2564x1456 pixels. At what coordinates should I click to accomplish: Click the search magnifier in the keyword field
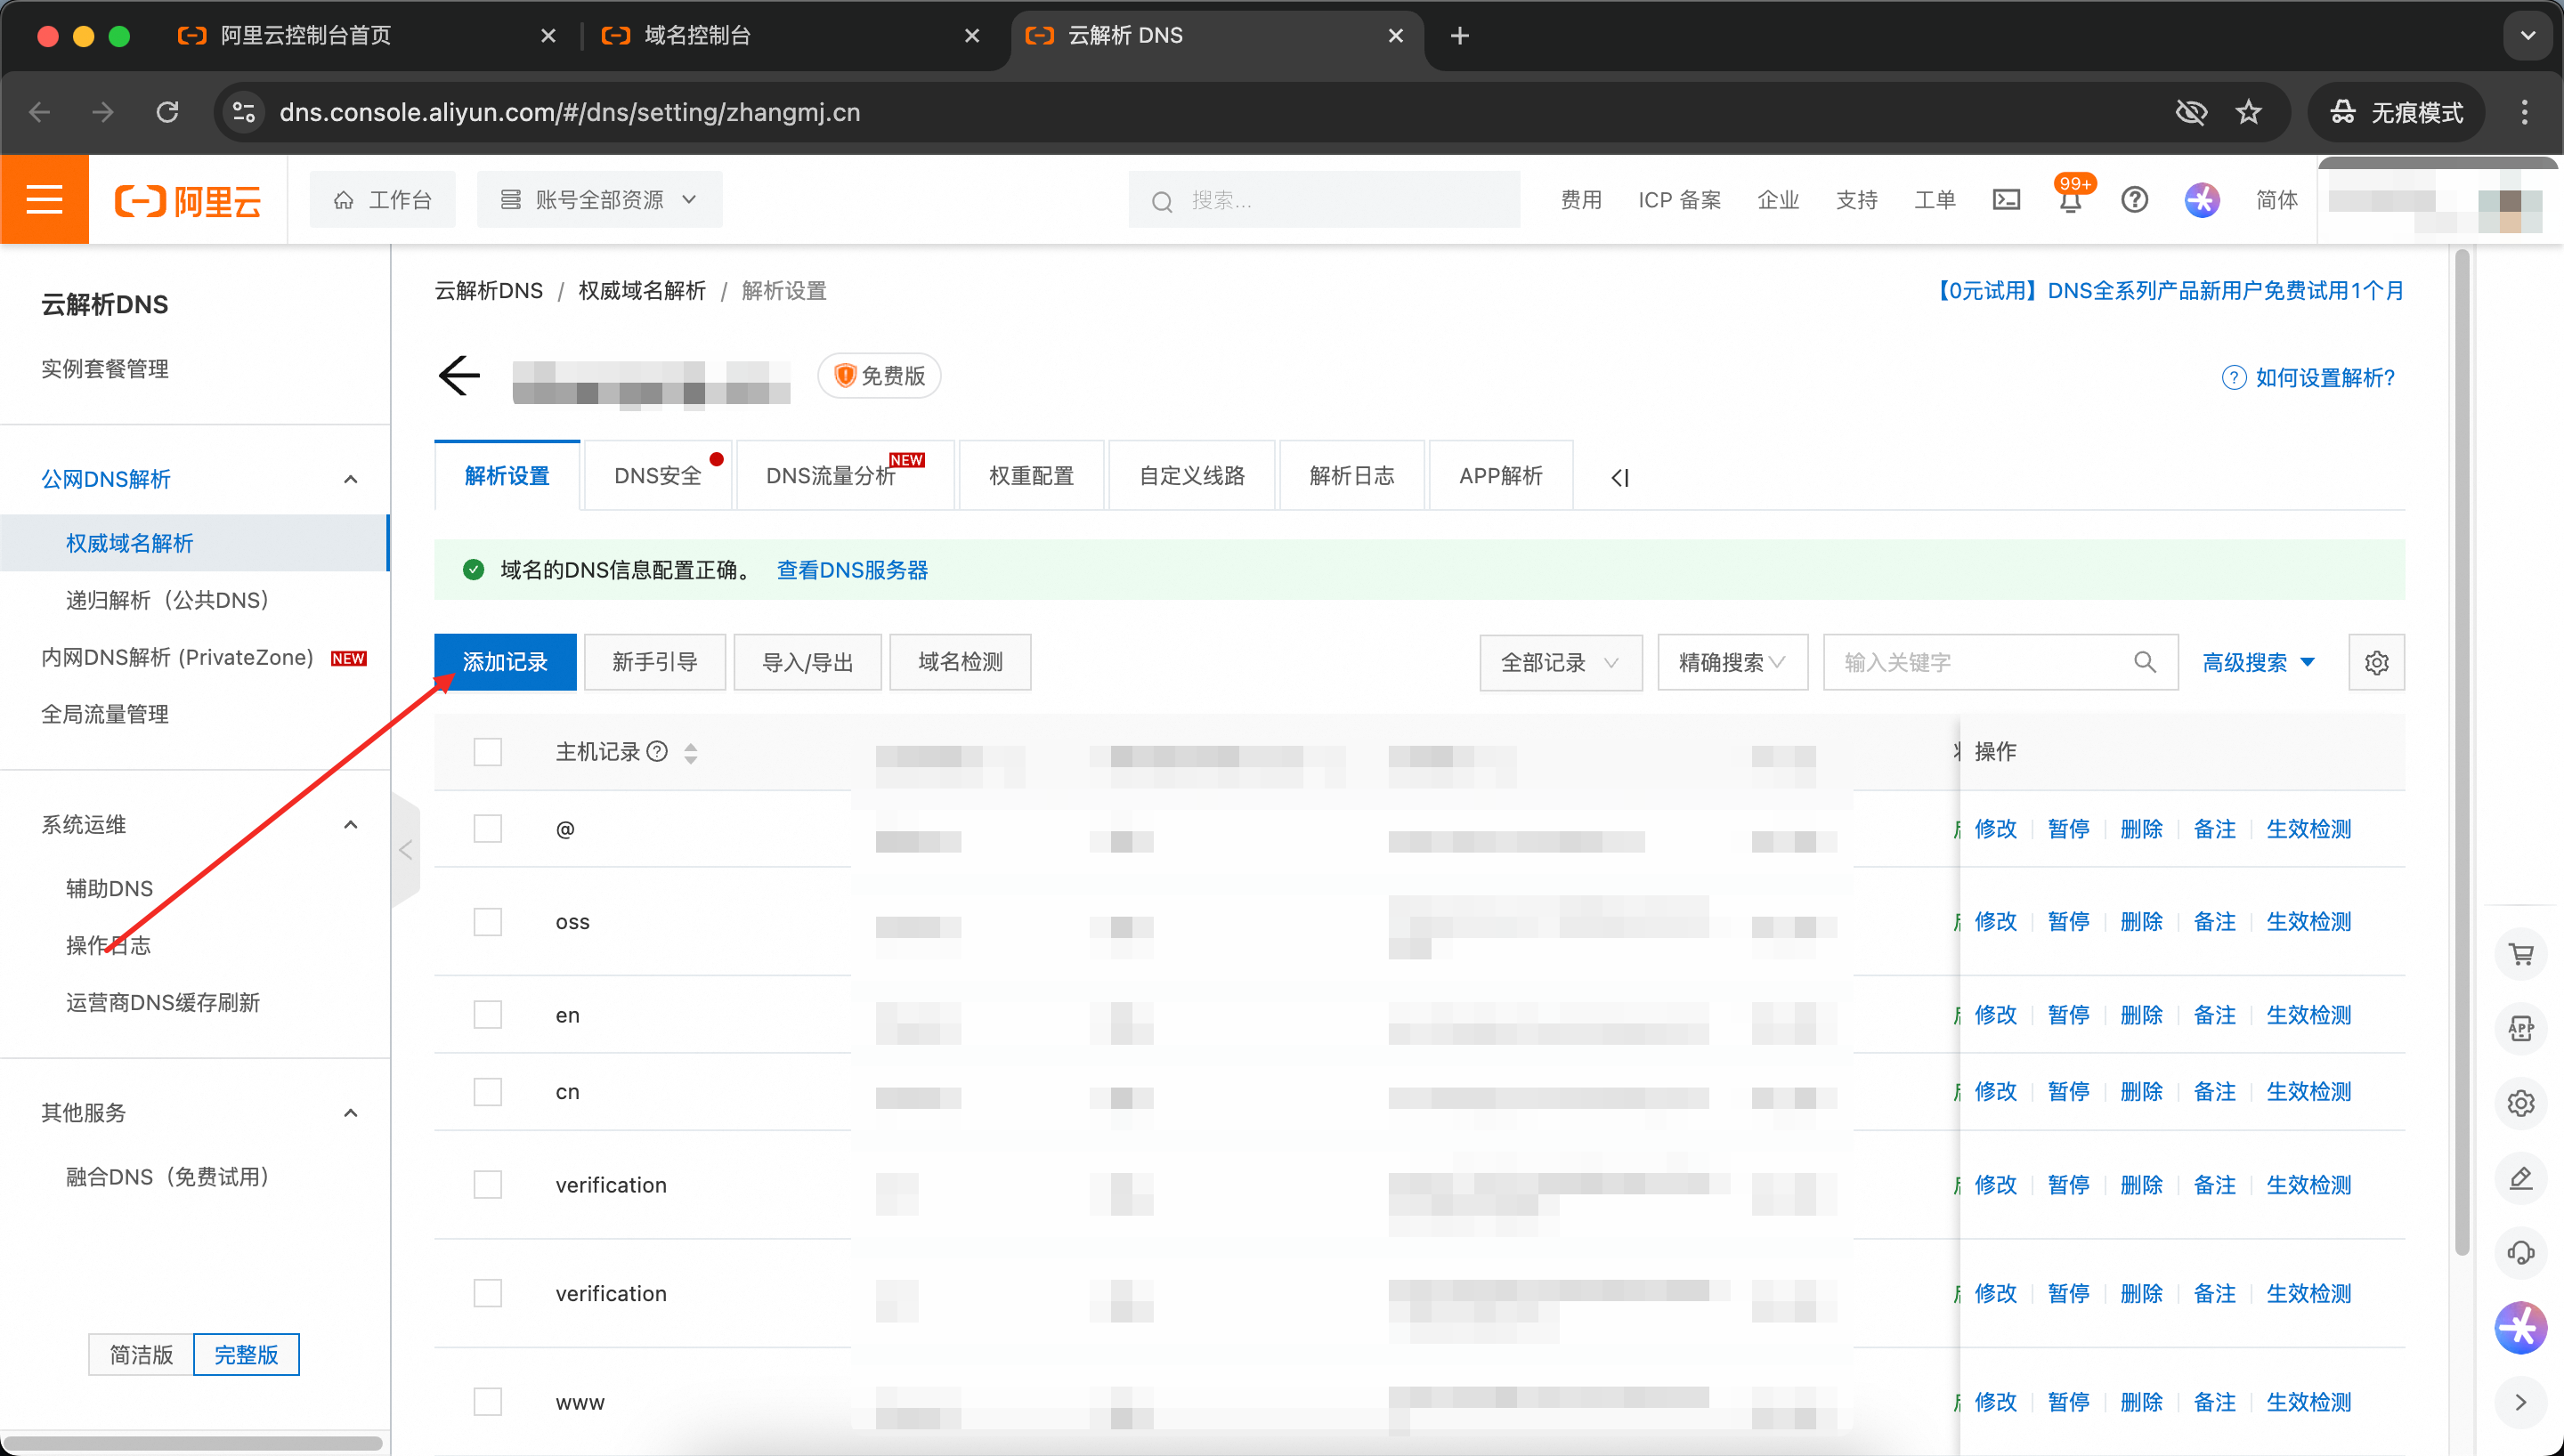coord(2144,662)
